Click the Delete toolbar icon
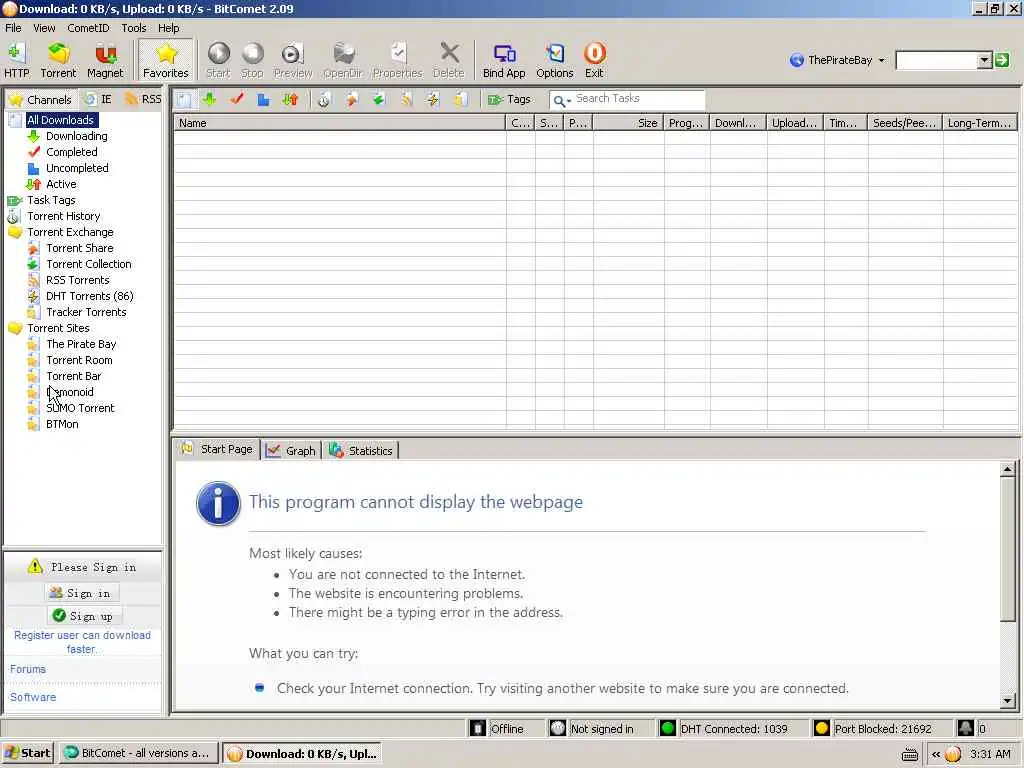The image size is (1024, 768). pyautogui.click(x=449, y=60)
